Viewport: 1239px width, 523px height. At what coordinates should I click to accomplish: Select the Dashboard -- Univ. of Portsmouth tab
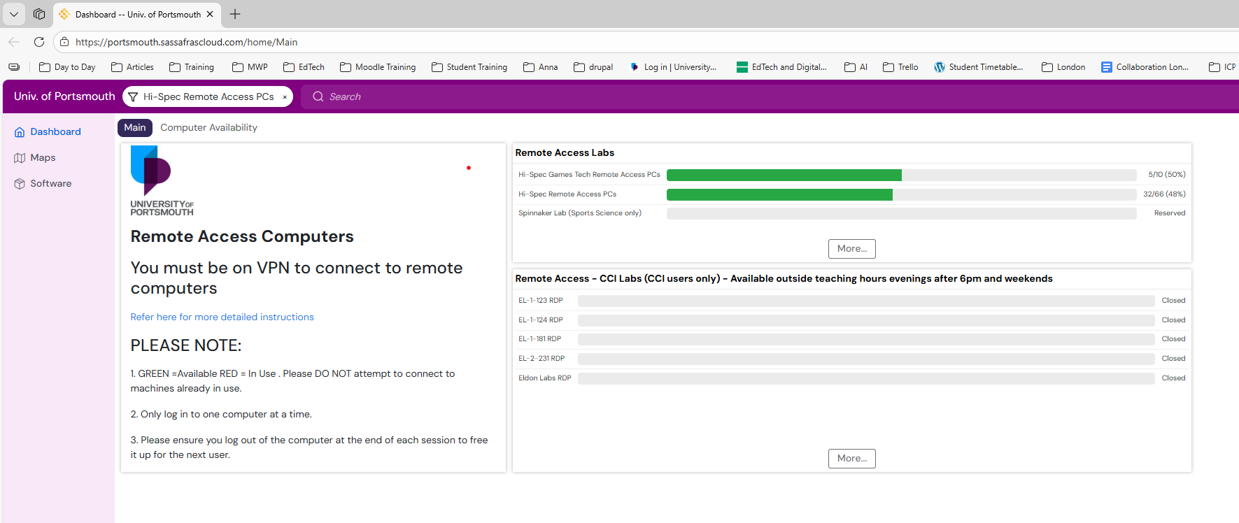click(138, 14)
